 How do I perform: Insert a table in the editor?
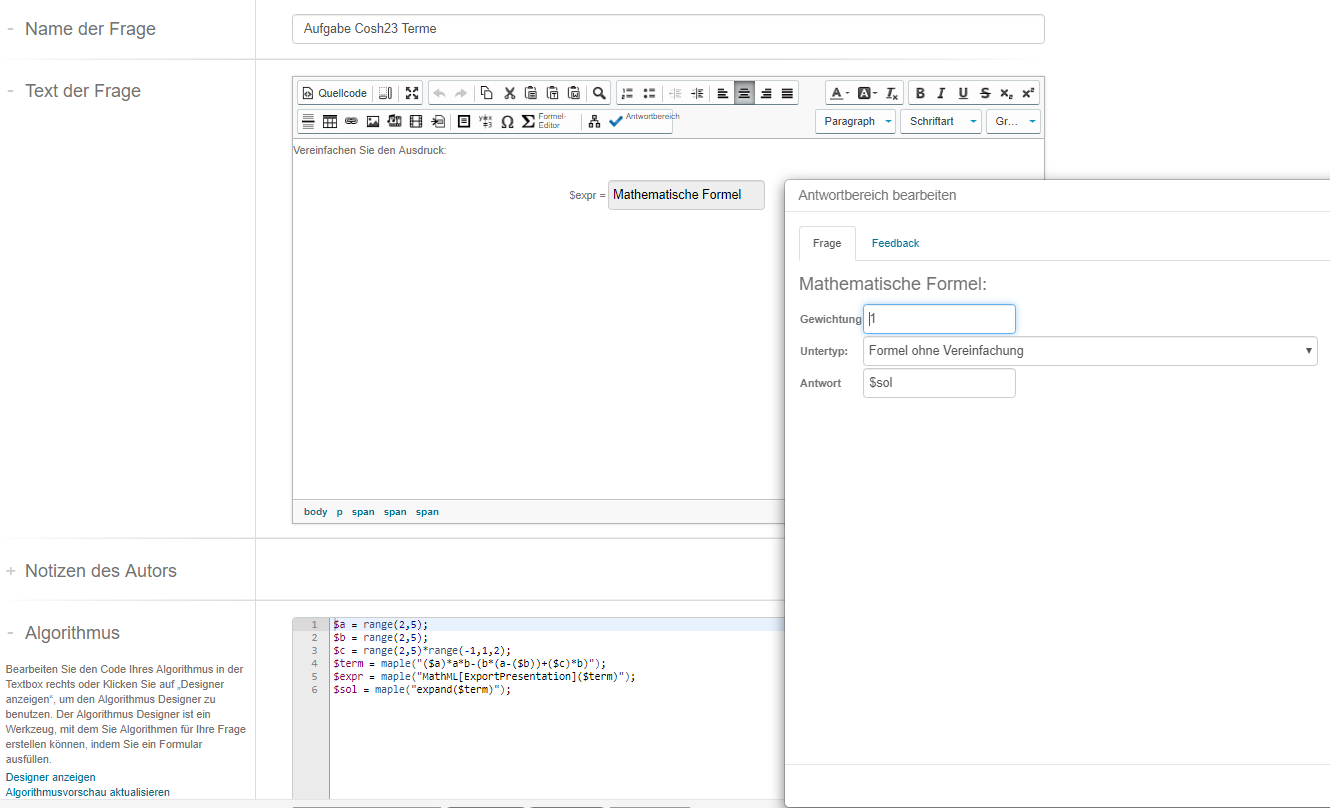(x=330, y=121)
